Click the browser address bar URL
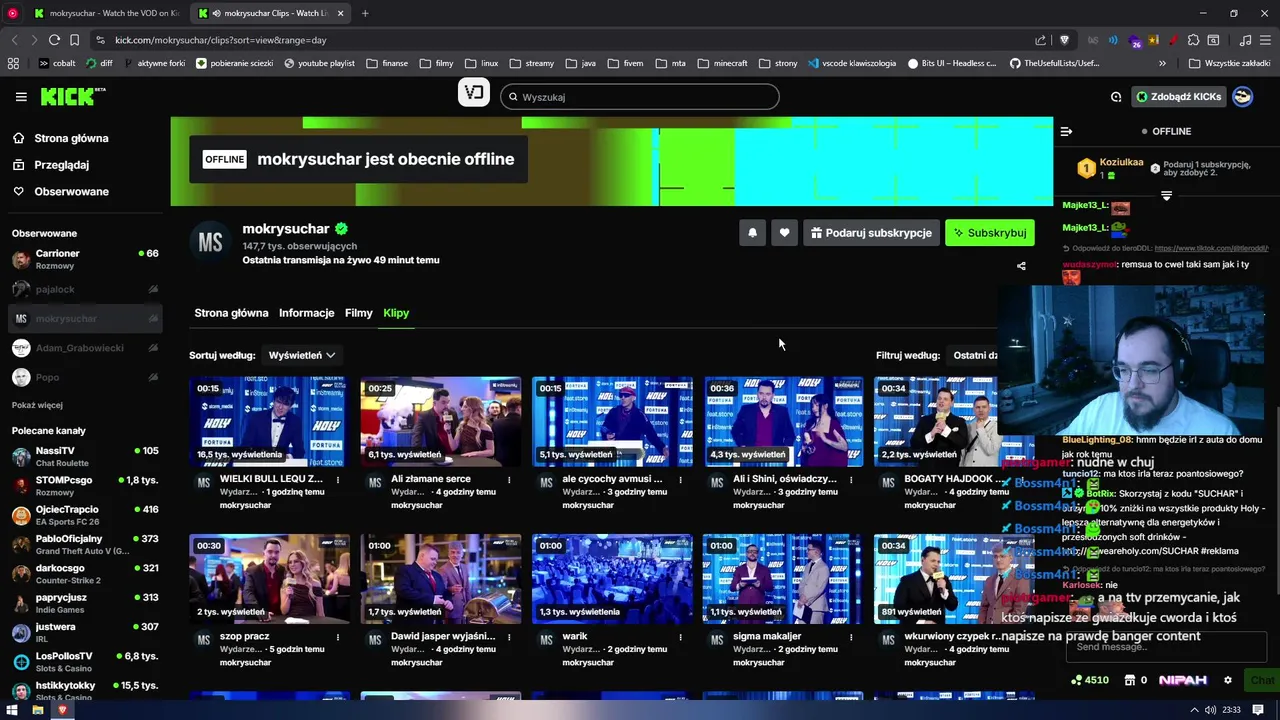Screen dimensions: 1280x720 click(x=220, y=40)
